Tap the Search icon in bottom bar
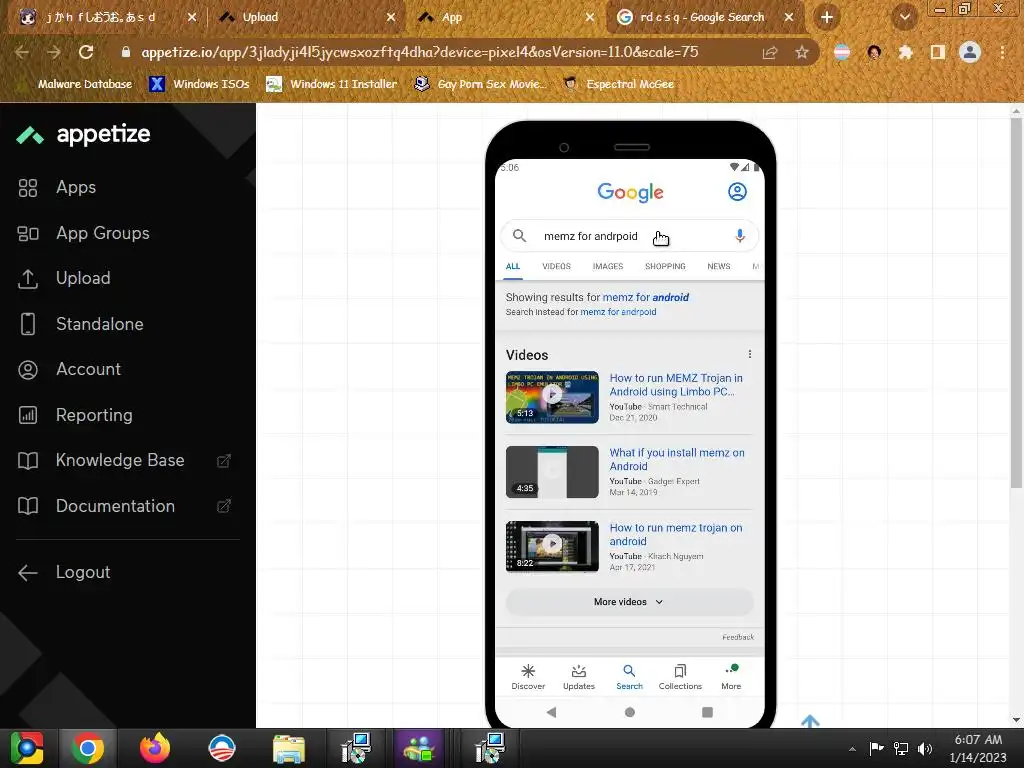Image resolution: width=1024 pixels, height=768 pixels. (x=630, y=677)
